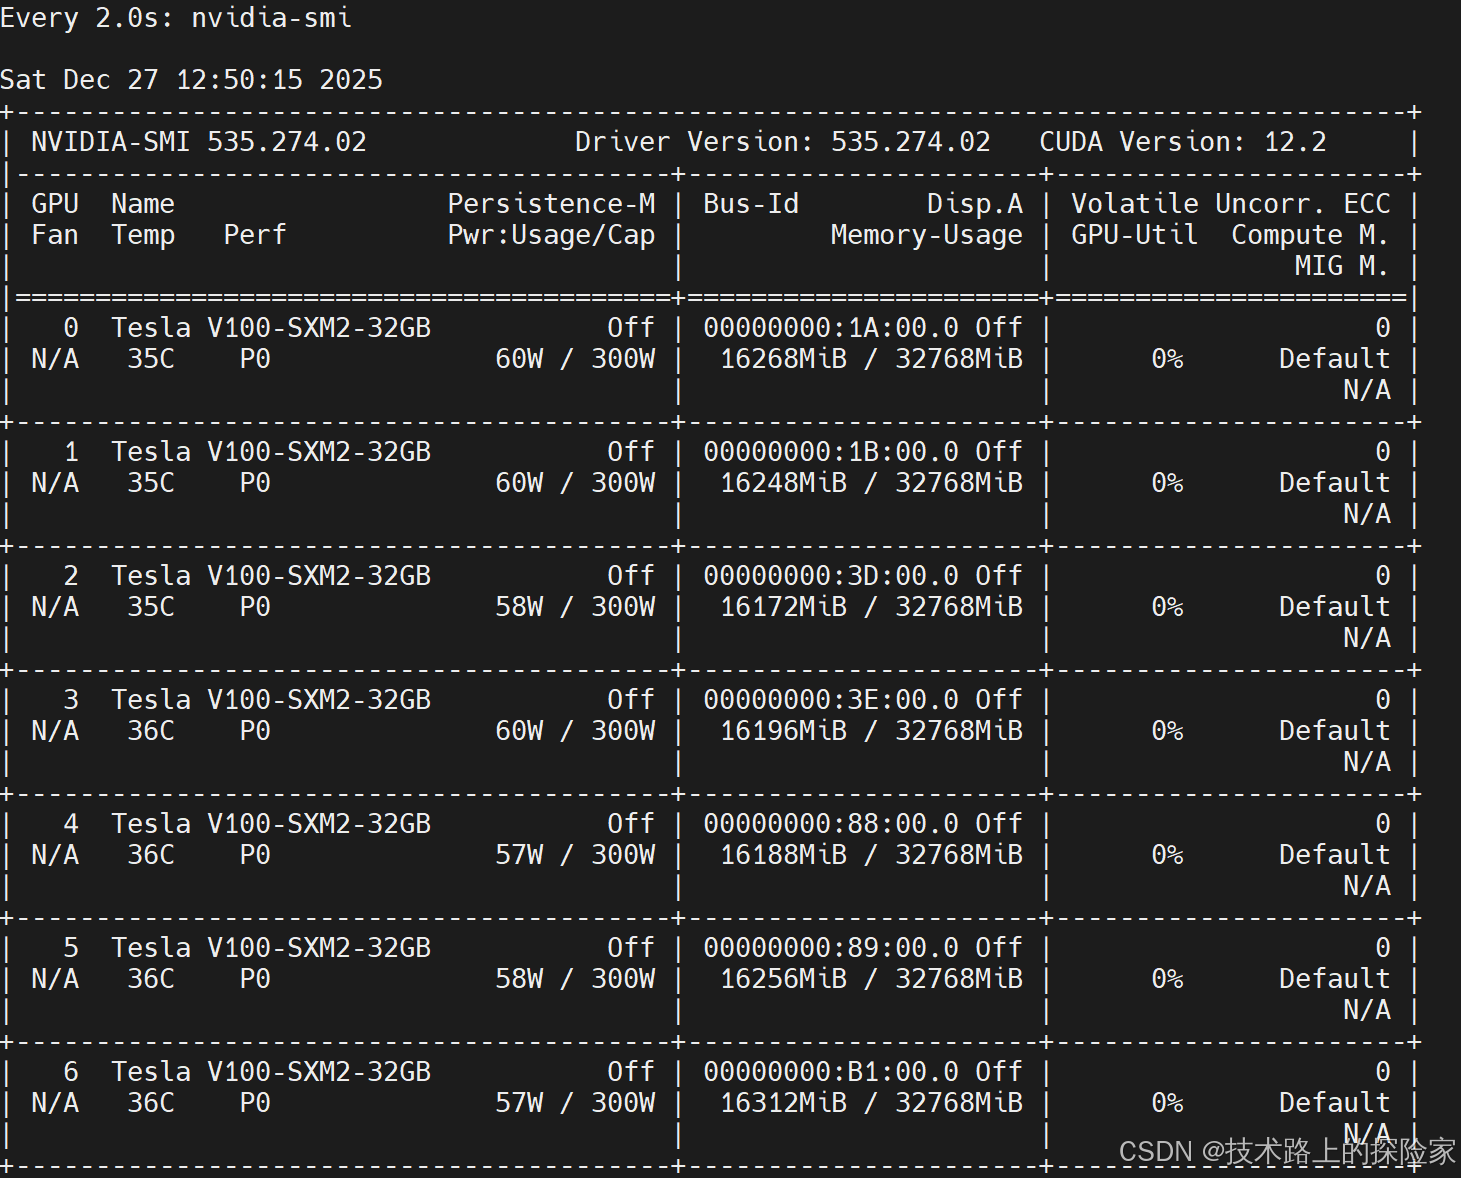Select the 'NVIDIA-SMI 535.274.02' version text
The height and width of the screenshot is (1178, 1461).
(x=199, y=142)
